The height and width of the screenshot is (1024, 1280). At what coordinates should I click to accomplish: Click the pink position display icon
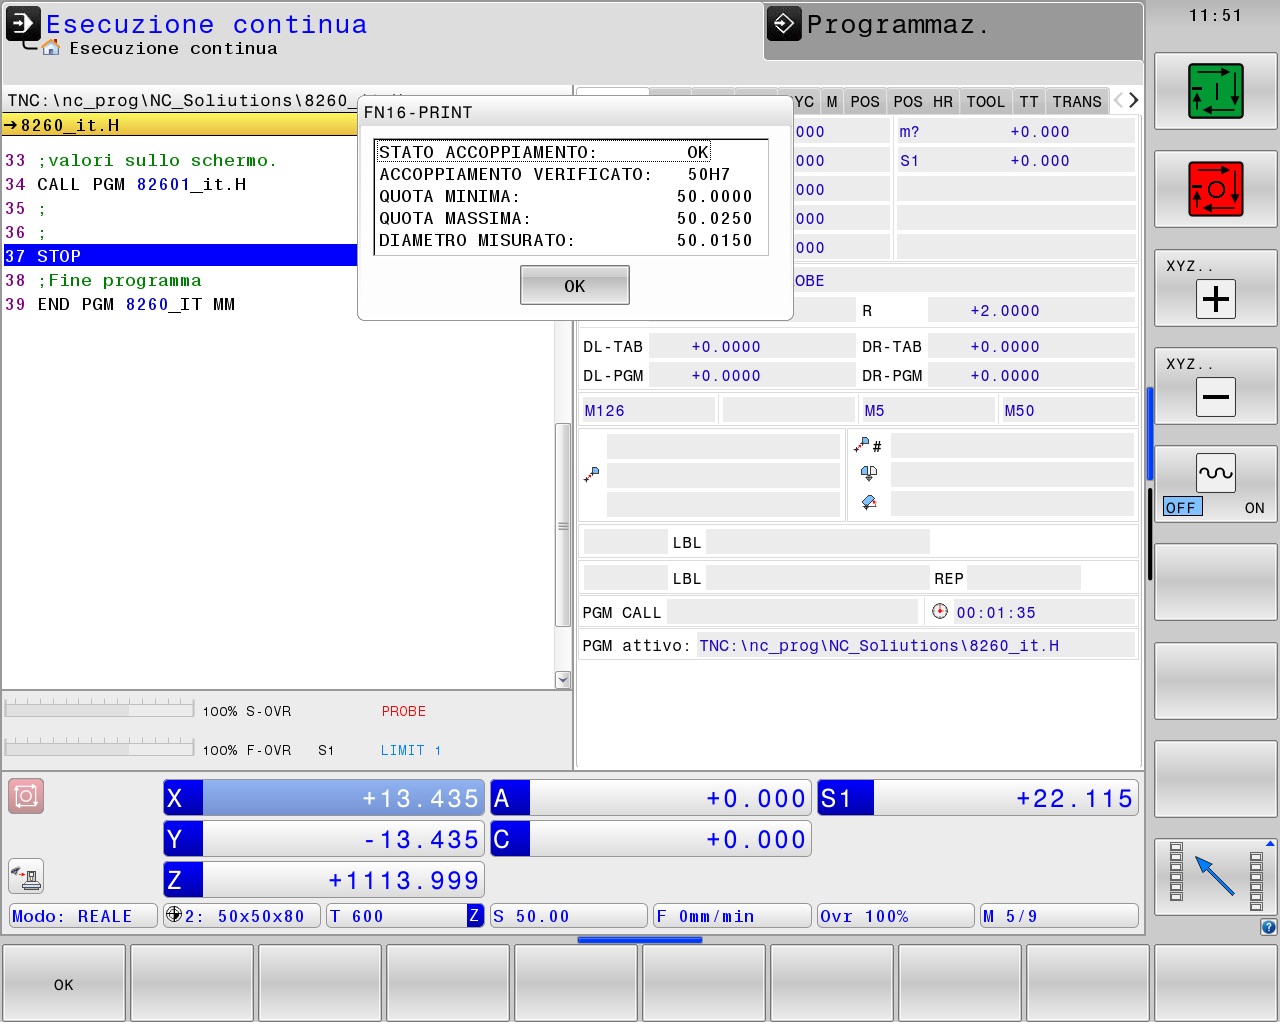point(26,796)
